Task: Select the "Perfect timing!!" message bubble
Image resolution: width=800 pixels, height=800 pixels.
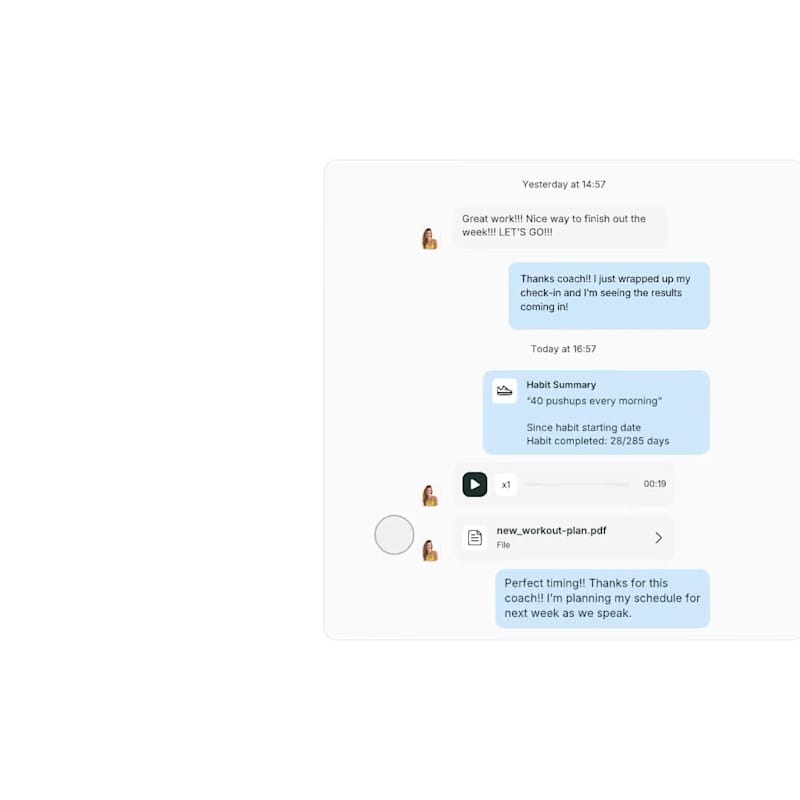Action: pos(602,598)
